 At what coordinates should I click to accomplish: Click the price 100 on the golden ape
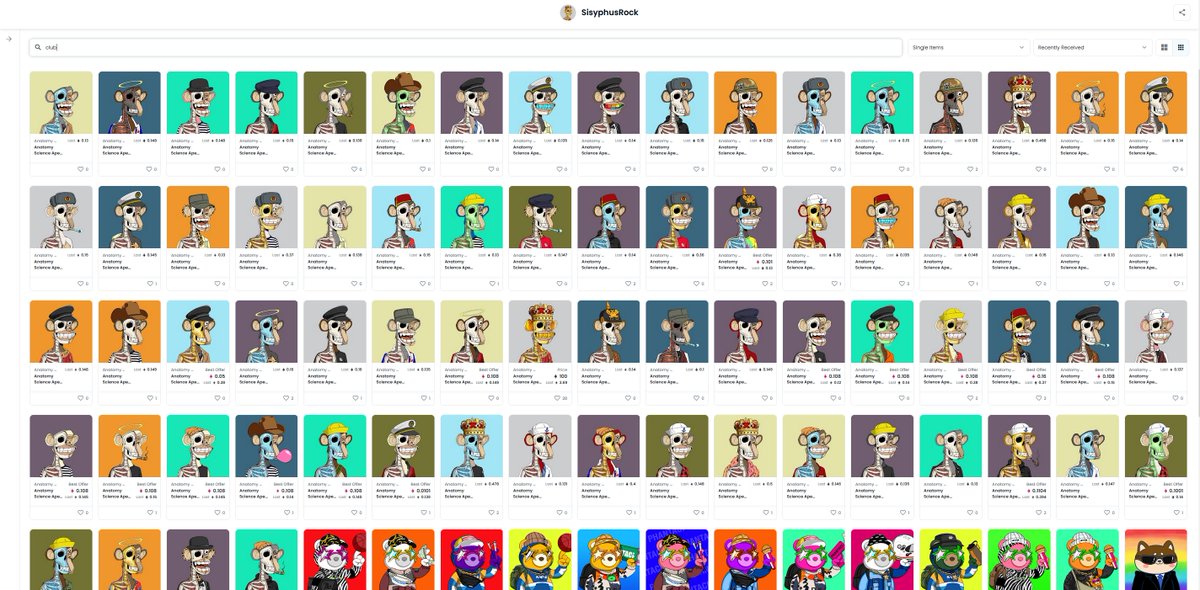(562, 377)
